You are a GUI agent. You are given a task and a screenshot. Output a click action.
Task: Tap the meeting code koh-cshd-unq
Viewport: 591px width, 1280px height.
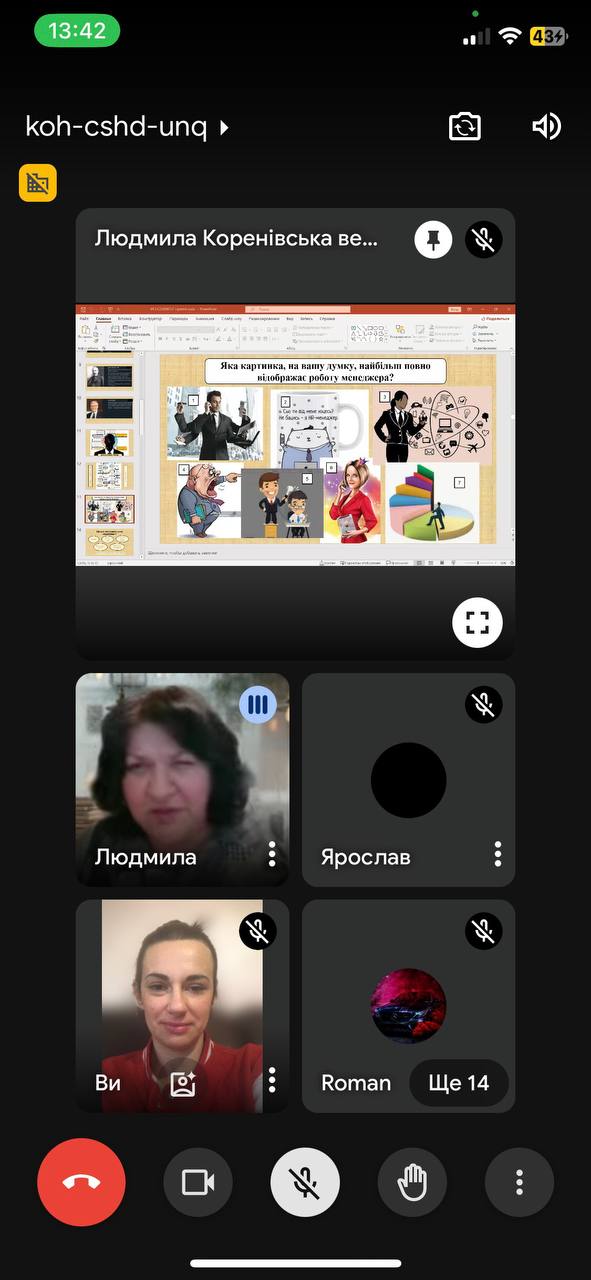(116, 127)
